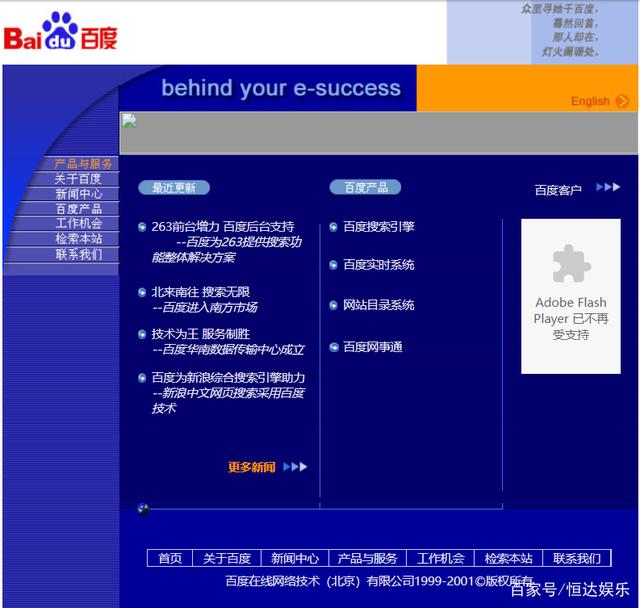Click the bullet icon beside 百度网事通
The height and width of the screenshot is (608, 640).
pyautogui.click(x=334, y=347)
